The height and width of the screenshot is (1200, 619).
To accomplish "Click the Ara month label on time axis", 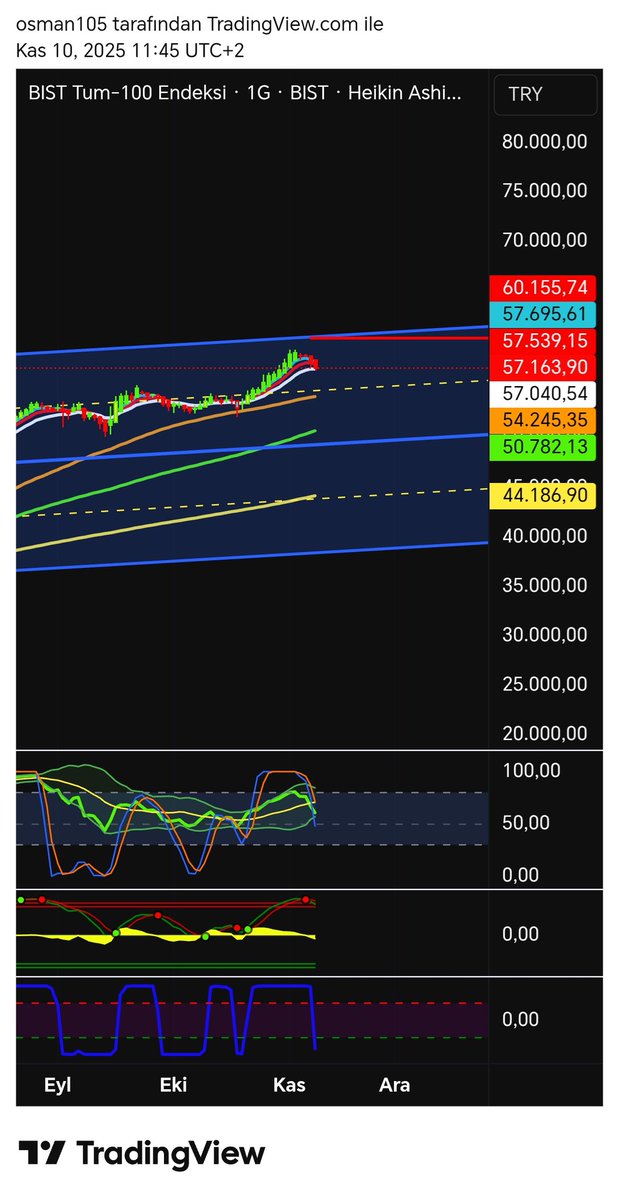I will pyautogui.click(x=395, y=1085).
